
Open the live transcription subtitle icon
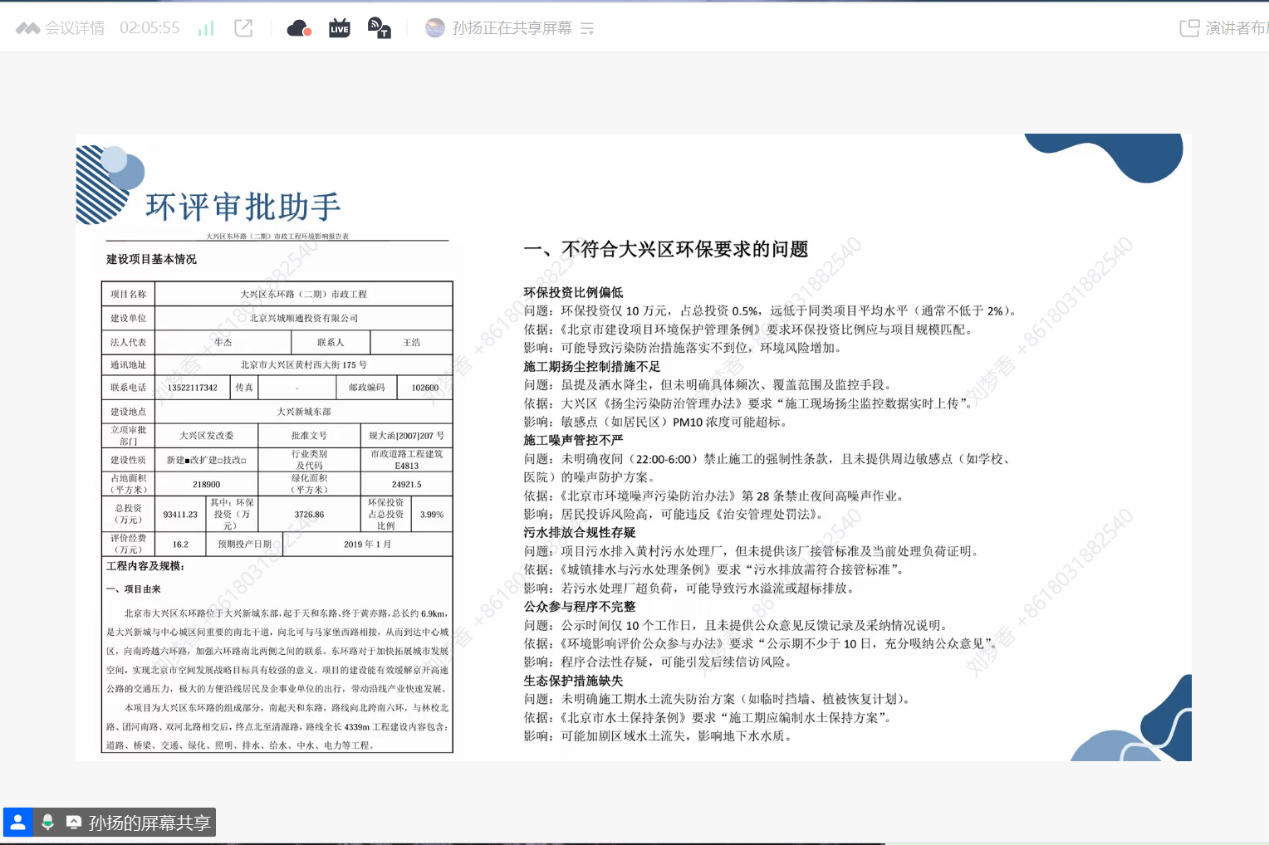point(380,28)
